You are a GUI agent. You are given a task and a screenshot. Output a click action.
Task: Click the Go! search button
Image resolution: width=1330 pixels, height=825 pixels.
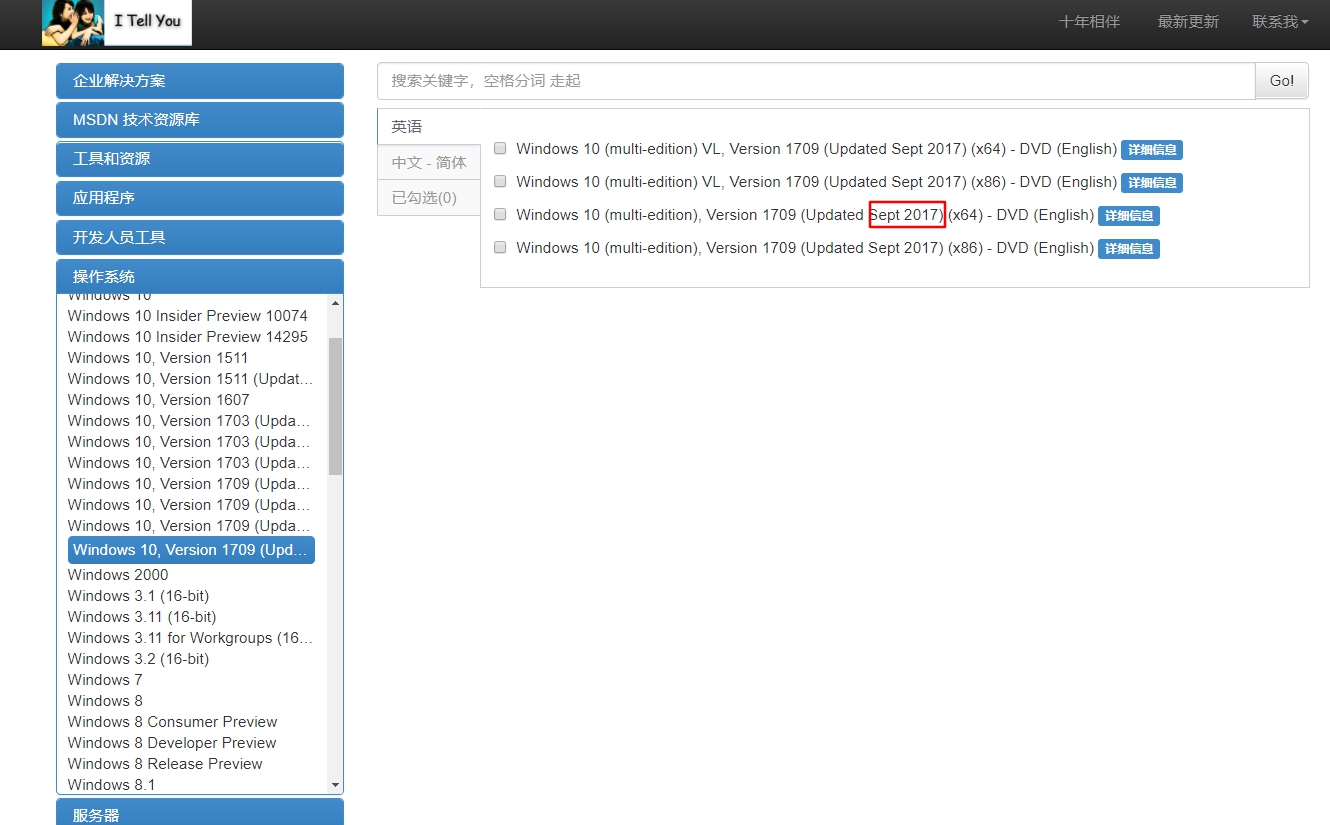click(1281, 81)
